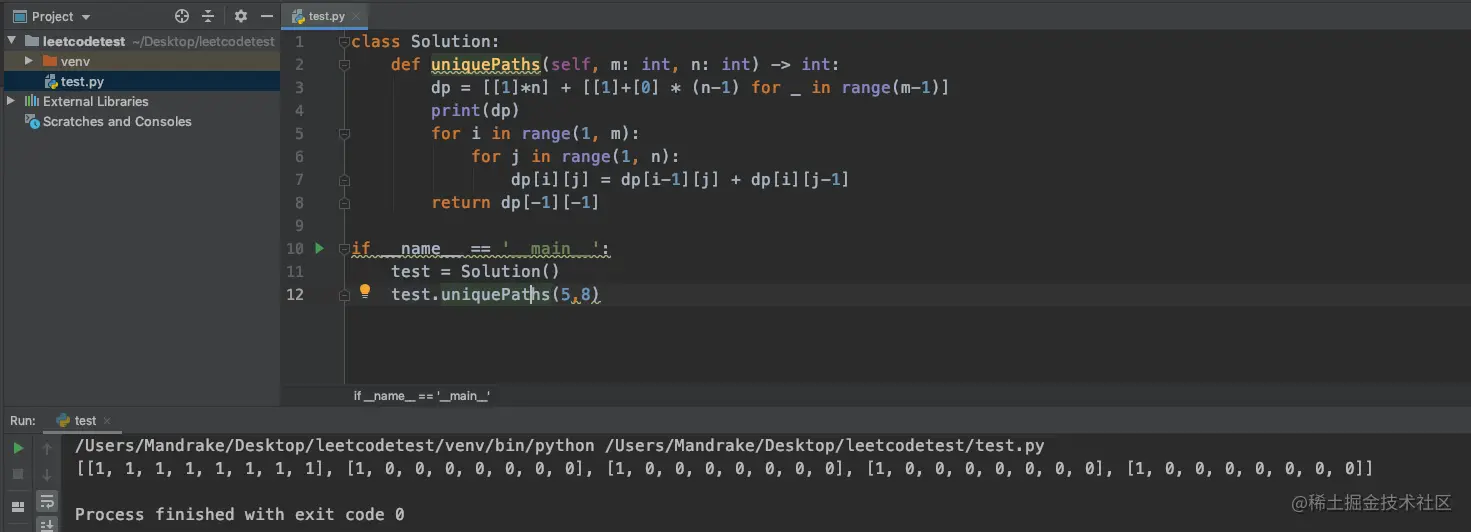Image resolution: width=1471 pixels, height=532 pixels.
Task: Click the Down the Stack Trace arrow
Action: [46, 474]
